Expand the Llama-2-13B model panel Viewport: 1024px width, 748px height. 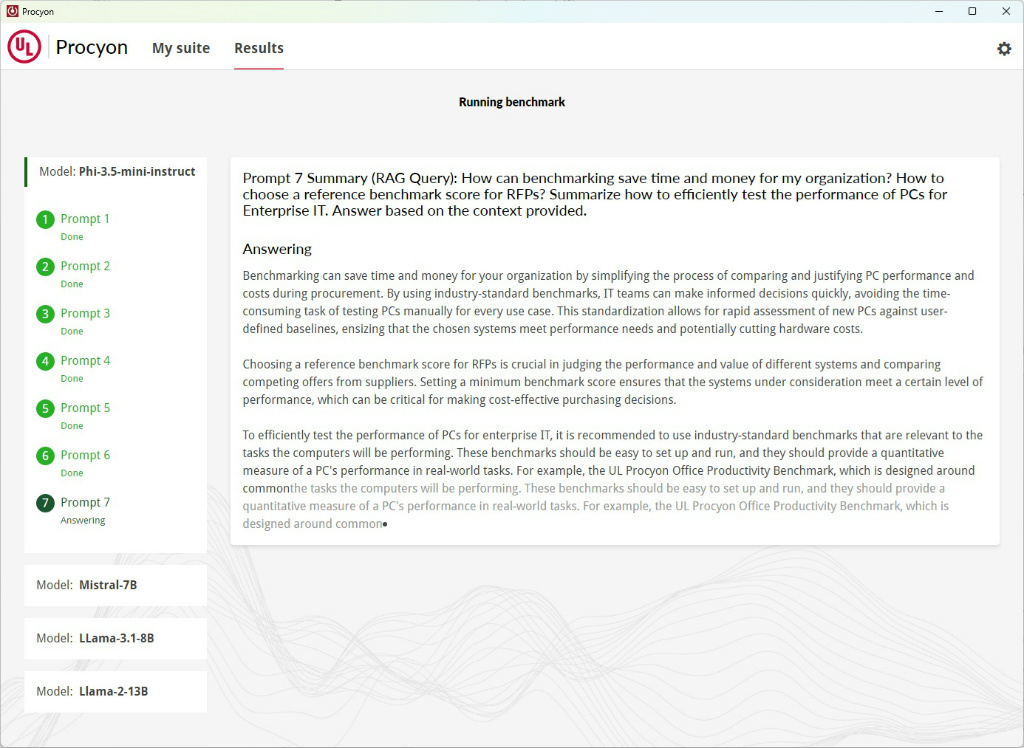pyautogui.click(x=116, y=691)
